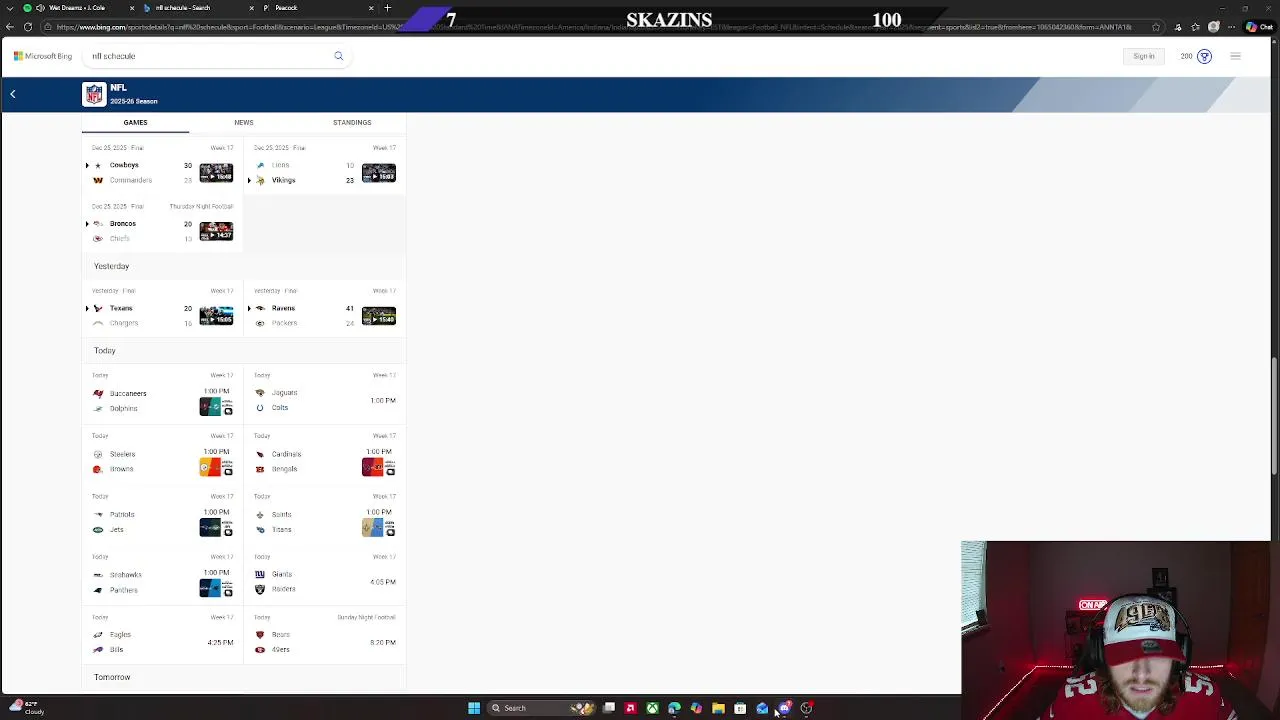1280x720 pixels.
Task: Open the Windows Start button
Action: pos(474,708)
